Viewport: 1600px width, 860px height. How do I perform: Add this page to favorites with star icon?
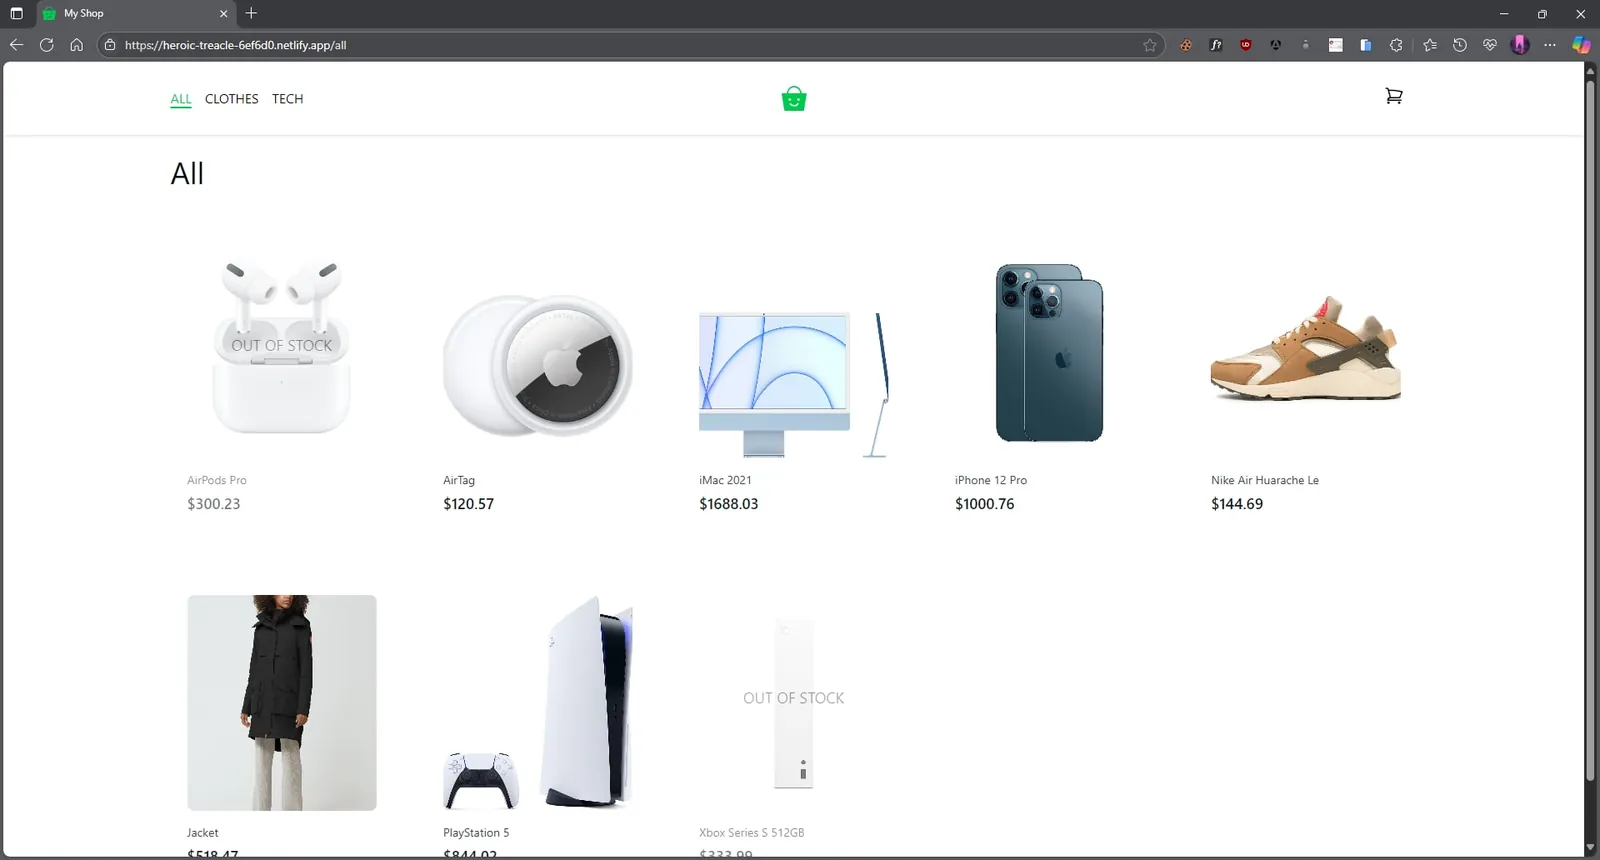click(x=1150, y=45)
